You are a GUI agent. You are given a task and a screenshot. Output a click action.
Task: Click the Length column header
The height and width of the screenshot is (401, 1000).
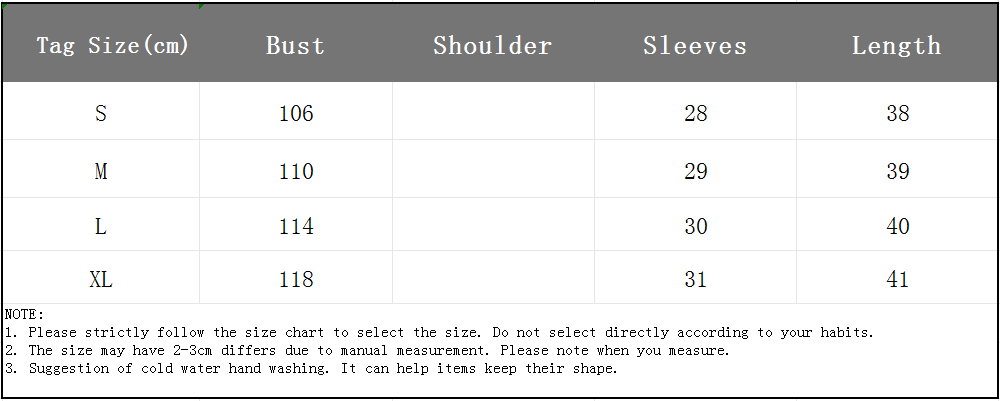click(897, 45)
